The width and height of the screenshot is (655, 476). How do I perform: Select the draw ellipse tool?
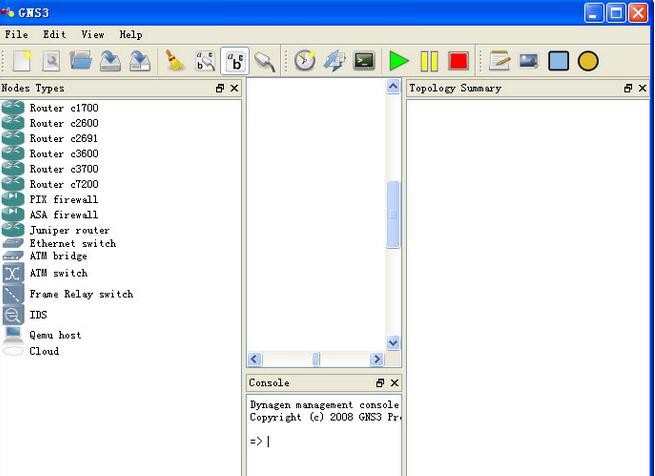(588, 61)
